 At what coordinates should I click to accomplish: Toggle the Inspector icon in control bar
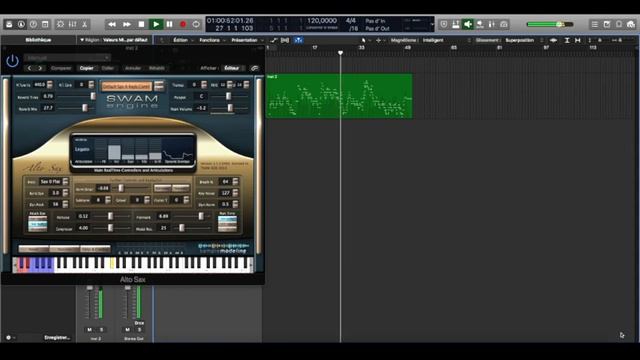pyautogui.click(x=21, y=24)
